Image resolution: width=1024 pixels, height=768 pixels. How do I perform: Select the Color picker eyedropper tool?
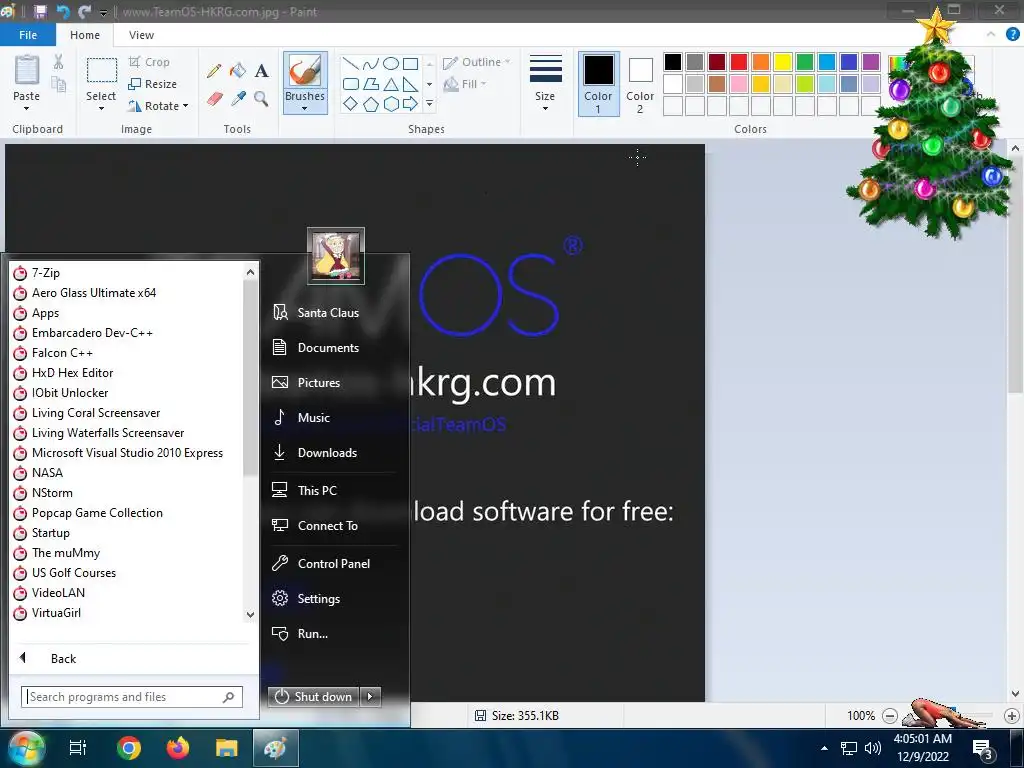point(238,99)
